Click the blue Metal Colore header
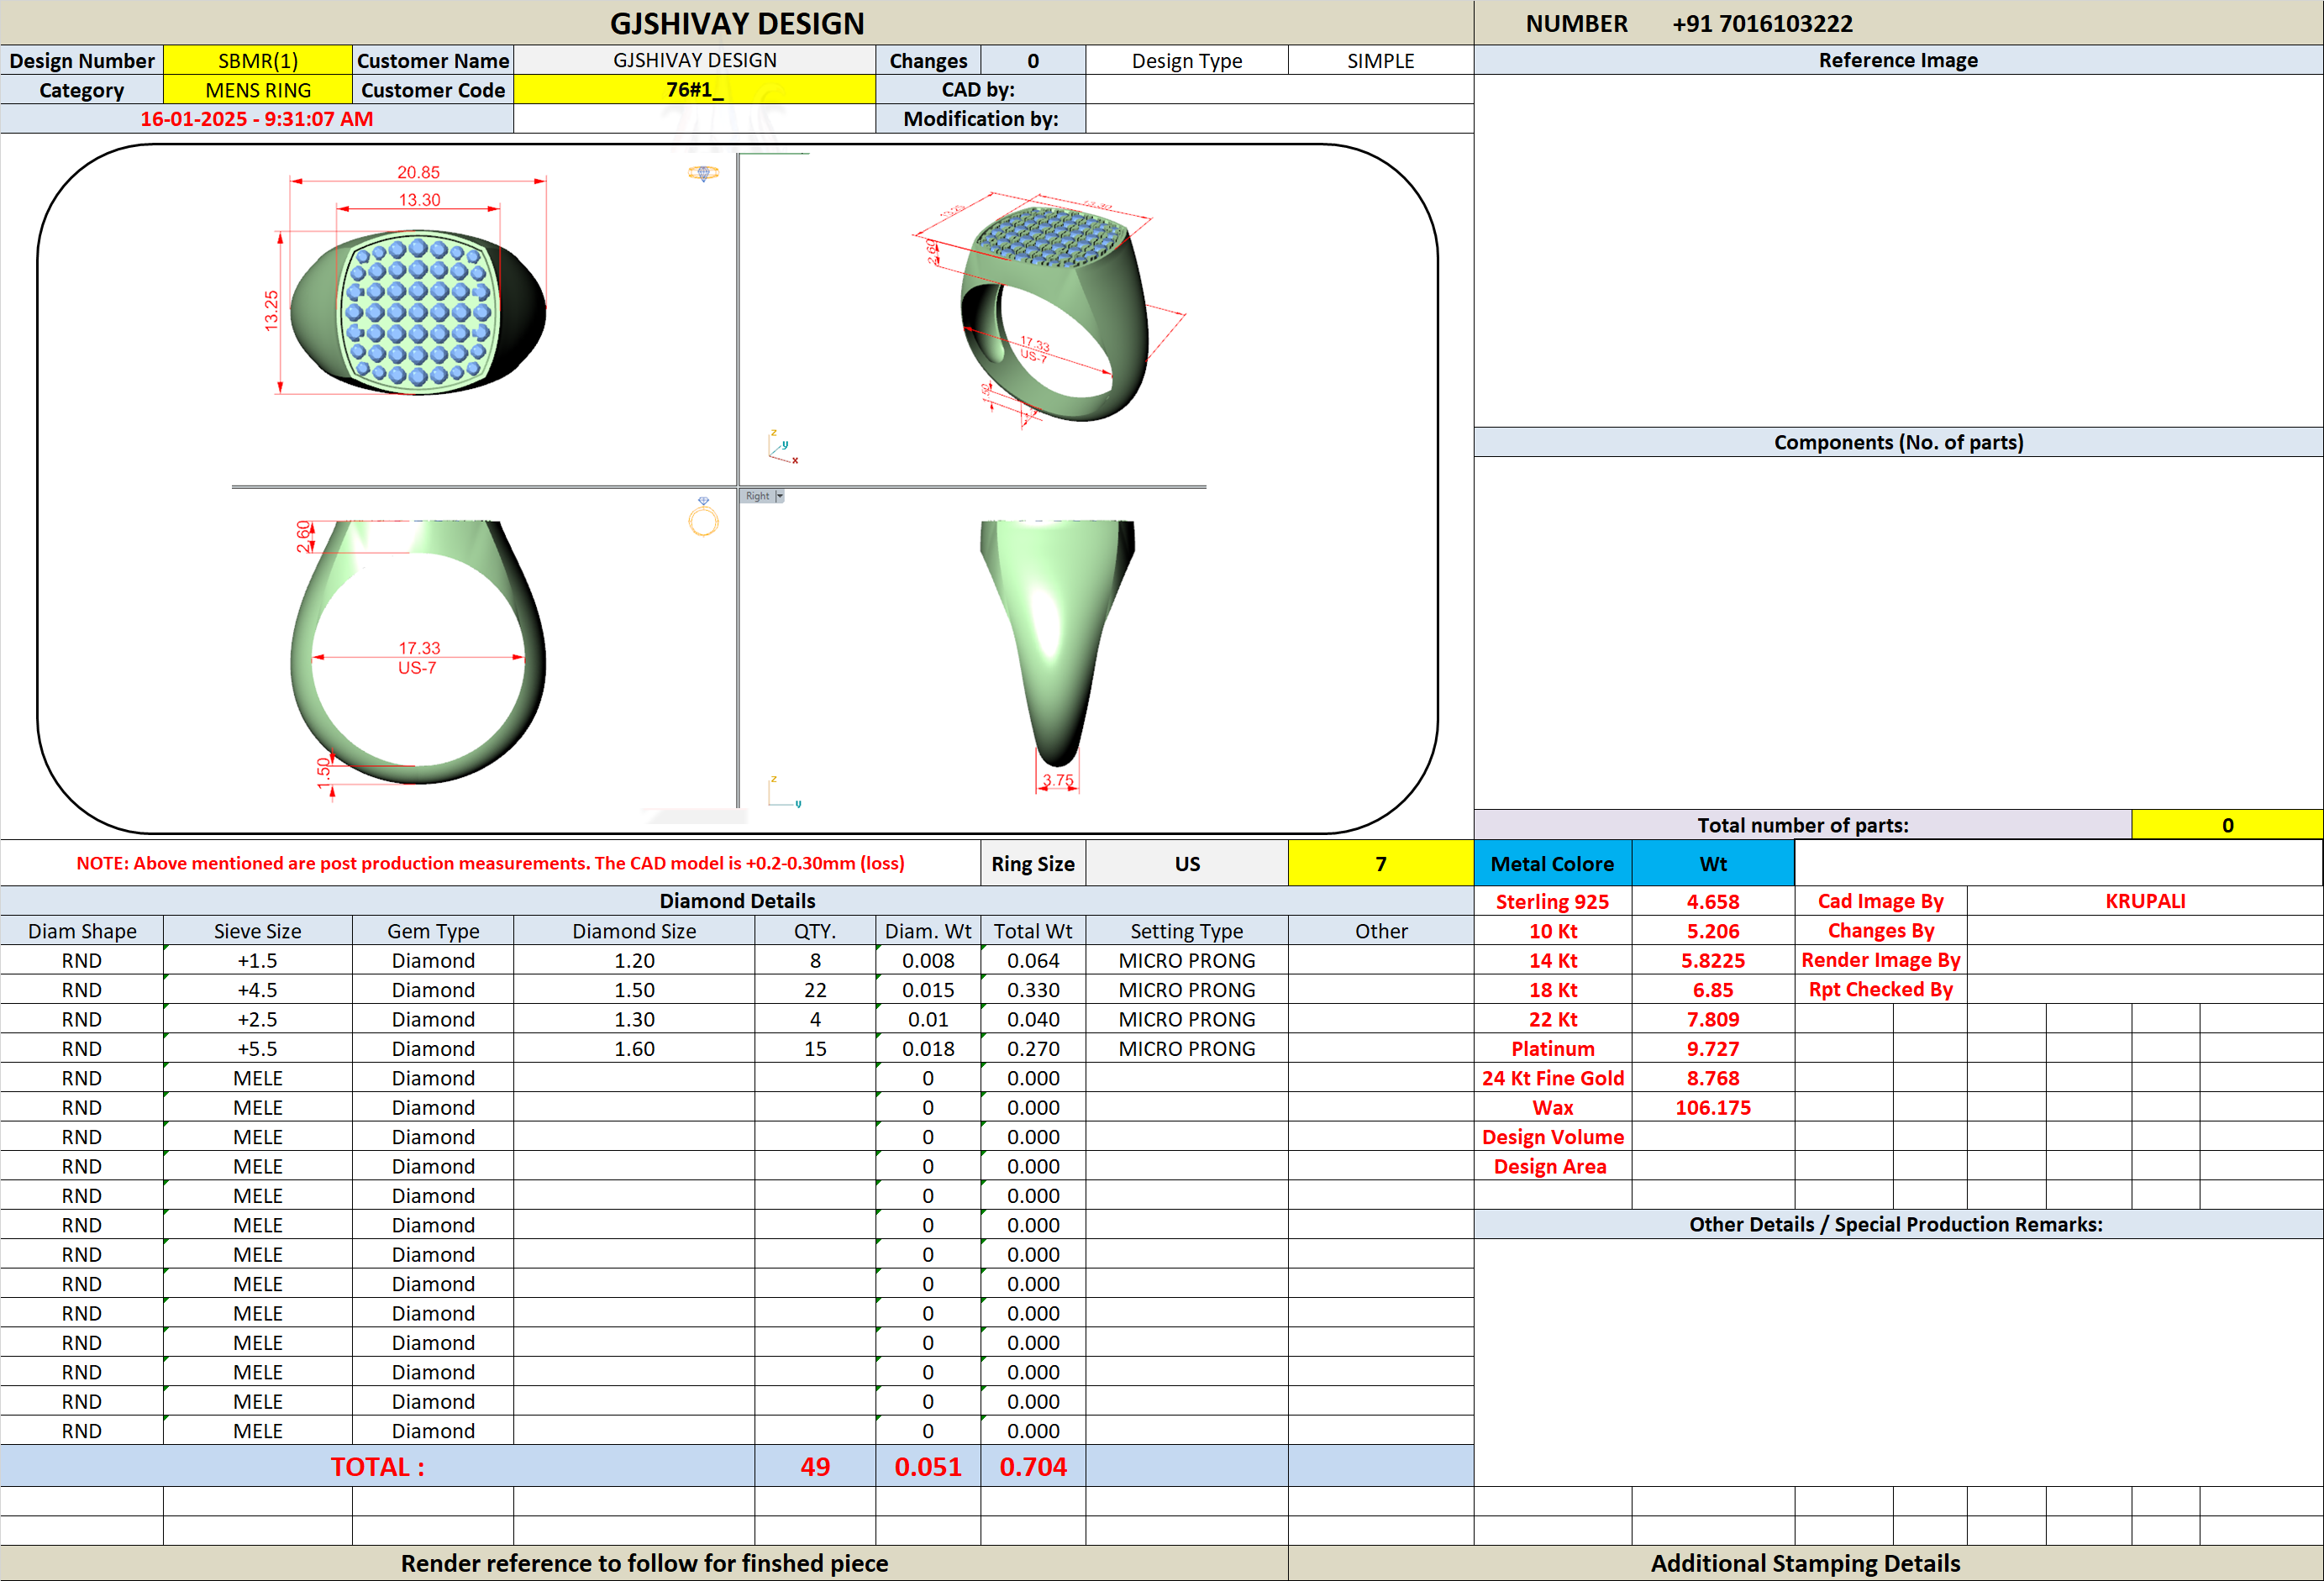Screen dimensions: 2324x1581 click(1552, 863)
